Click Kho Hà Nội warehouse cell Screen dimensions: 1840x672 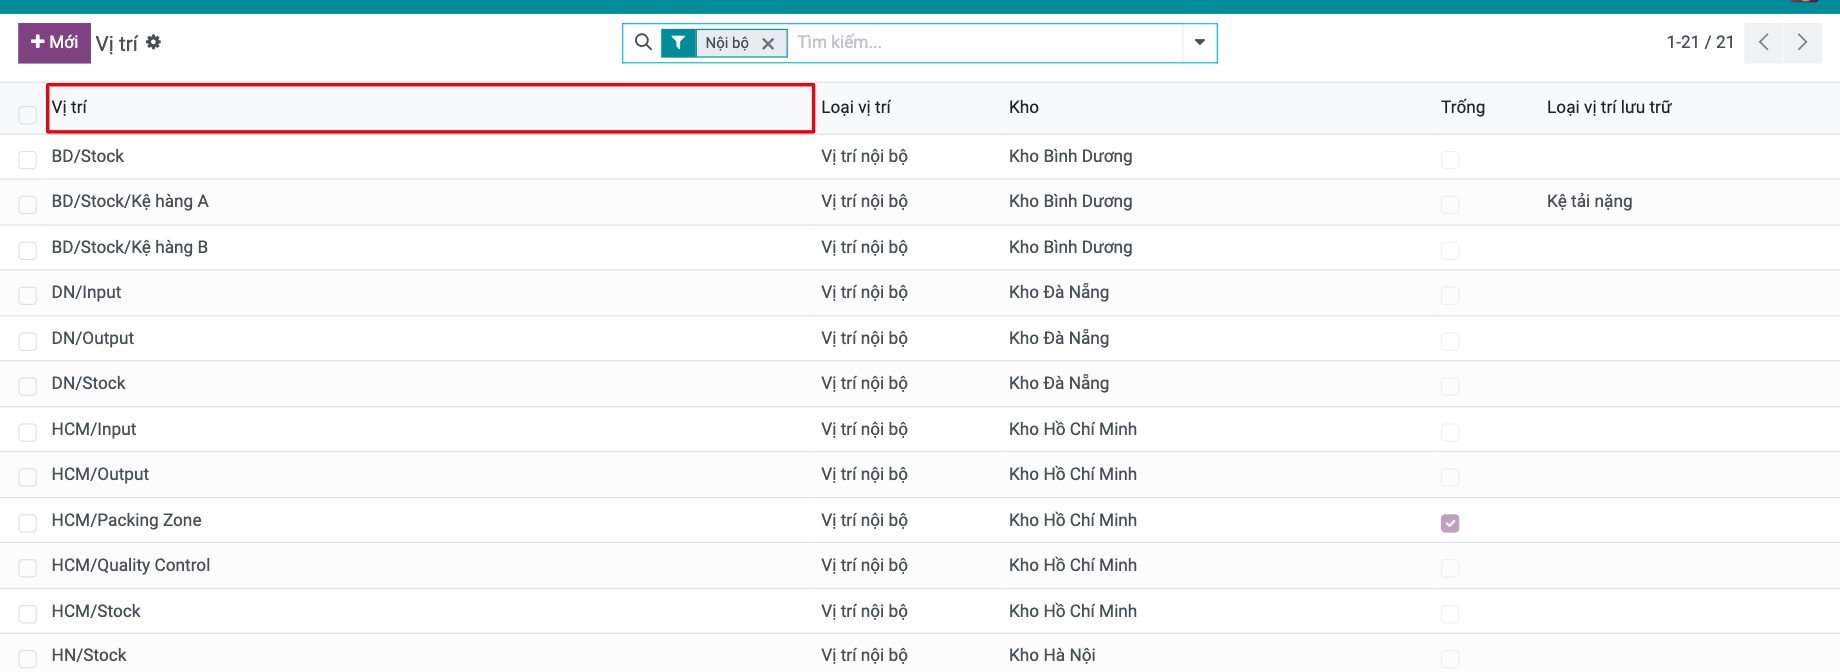coord(1052,655)
